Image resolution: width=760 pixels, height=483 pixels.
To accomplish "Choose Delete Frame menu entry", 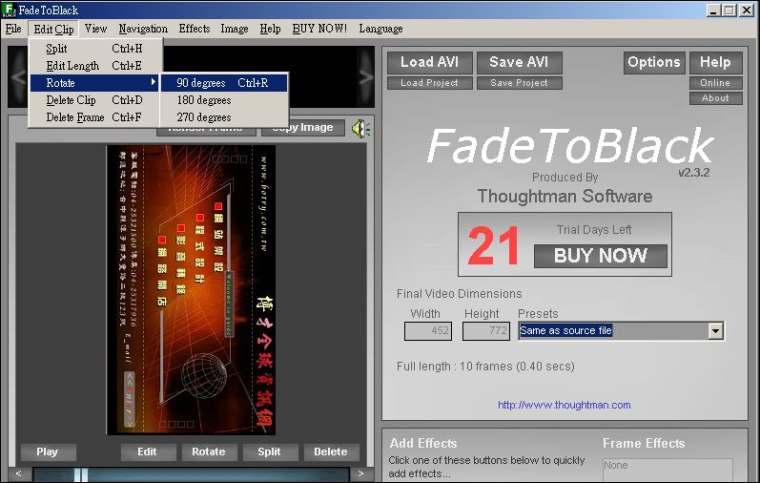I will [x=95, y=117].
